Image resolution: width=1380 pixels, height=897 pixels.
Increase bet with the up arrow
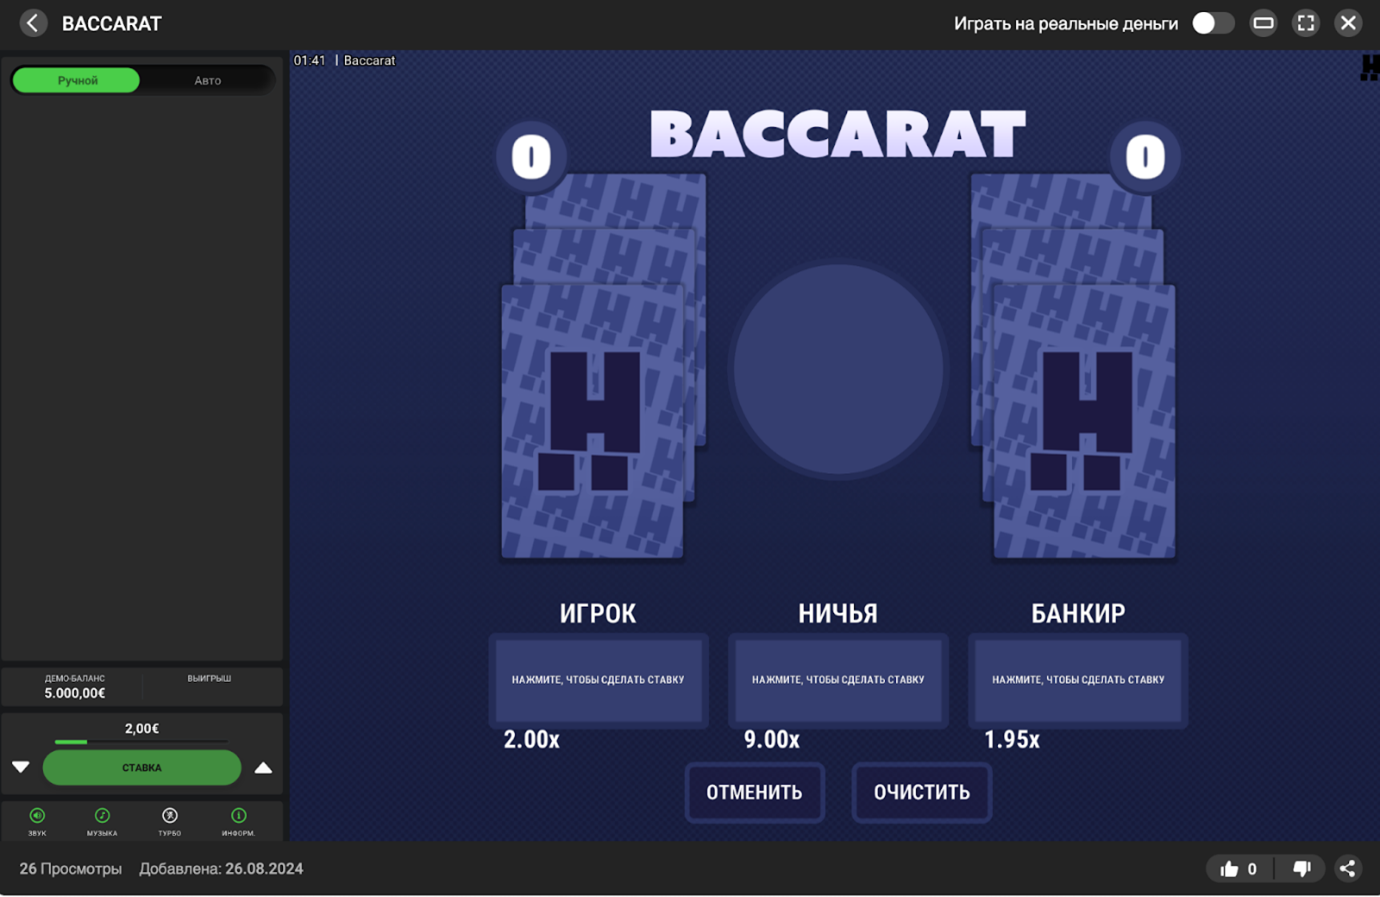[x=263, y=768]
